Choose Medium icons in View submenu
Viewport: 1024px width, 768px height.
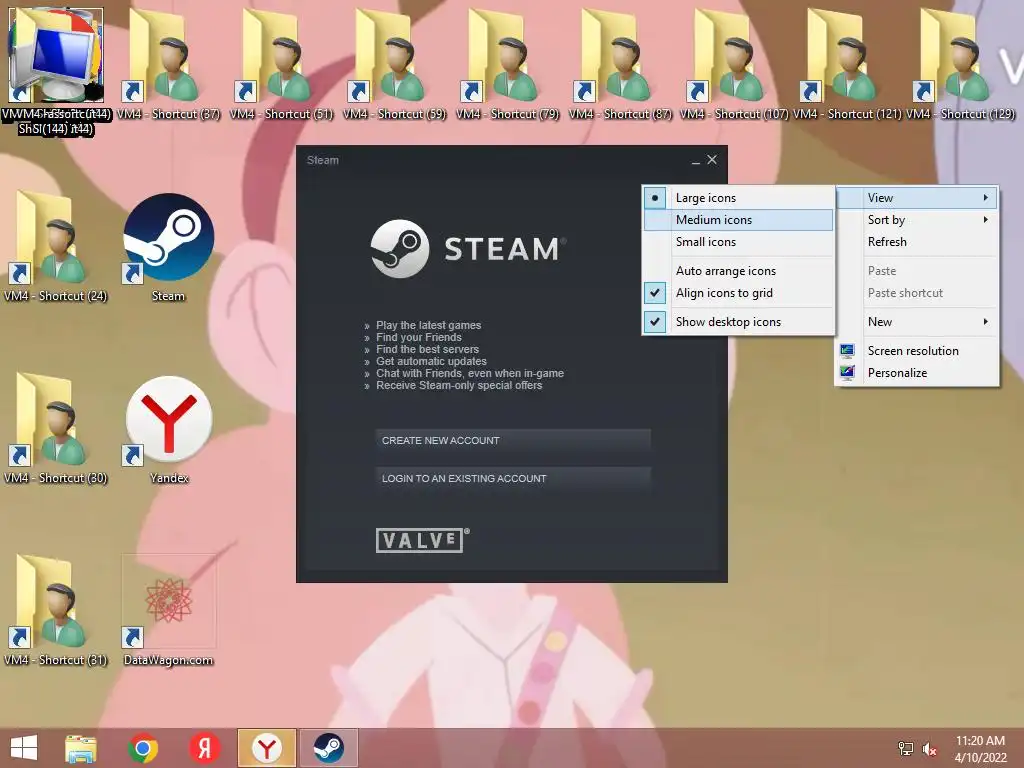point(739,220)
